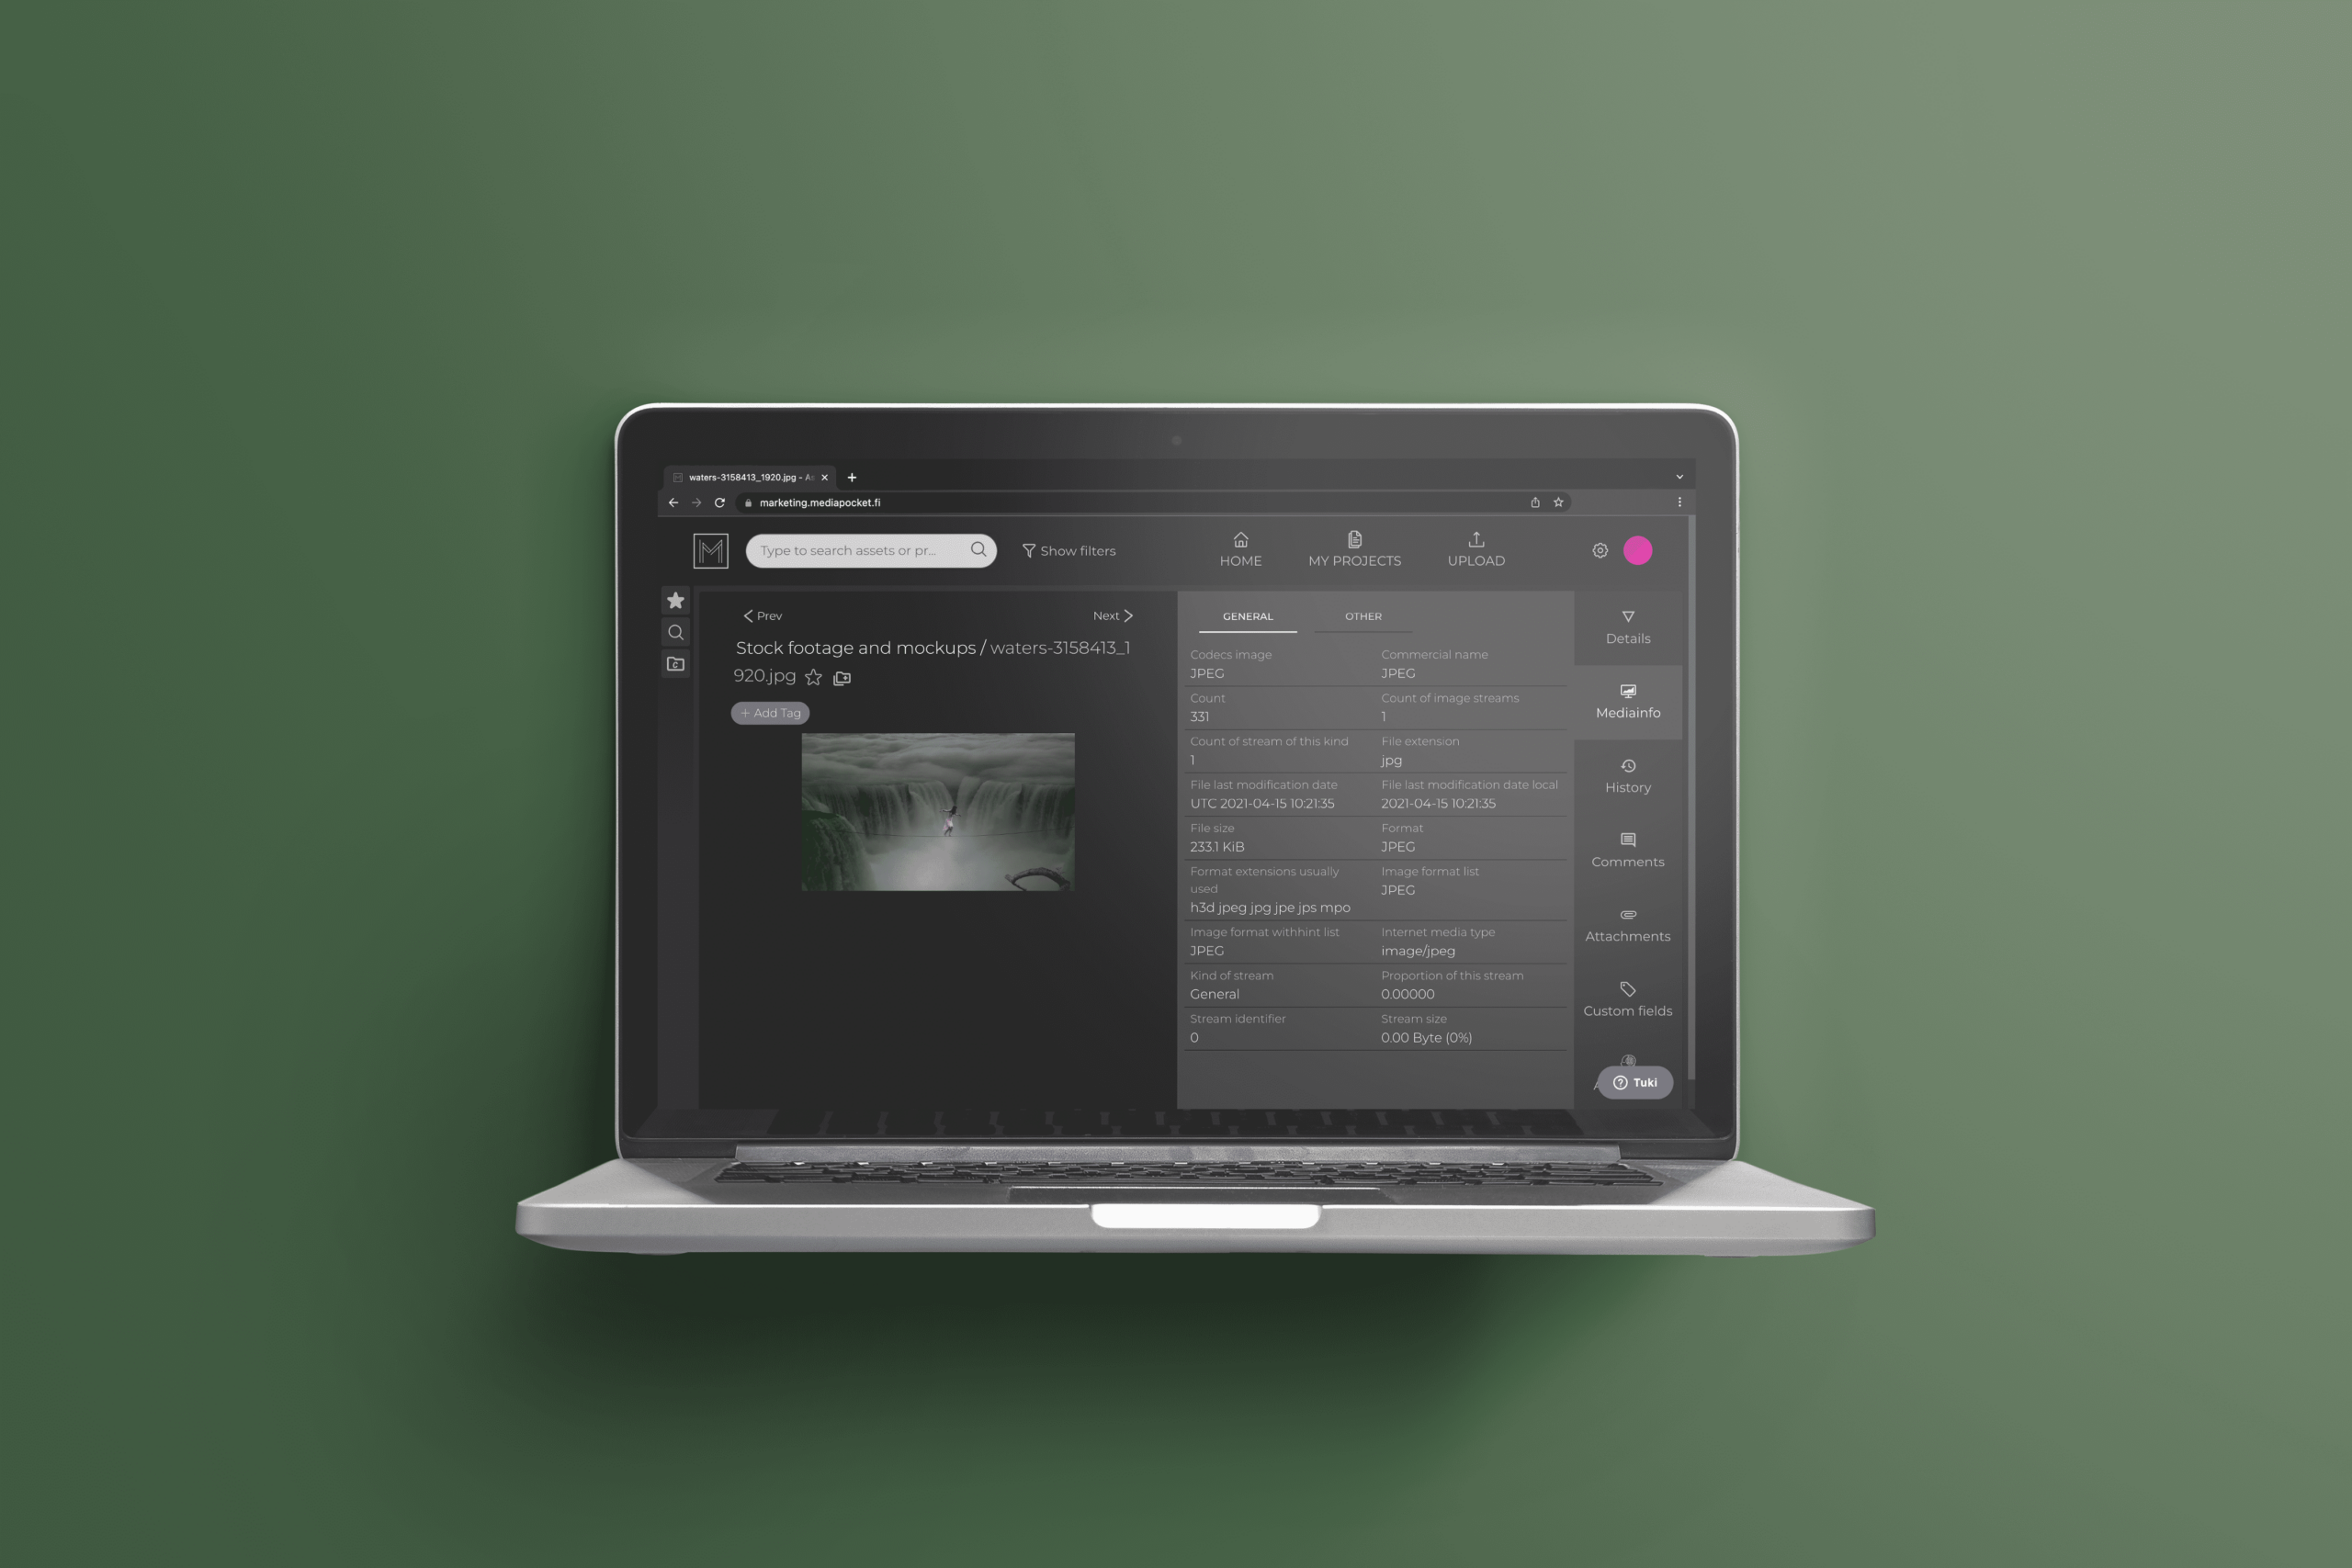Open the Attachments panel
The height and width of the screenshot is (1568, 2352).
pyautogui.click(x=1629, y=924)
